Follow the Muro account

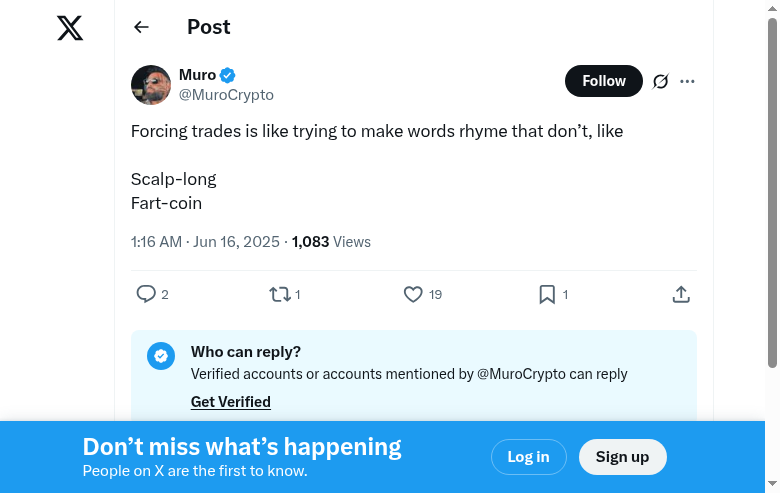[604, 81]
